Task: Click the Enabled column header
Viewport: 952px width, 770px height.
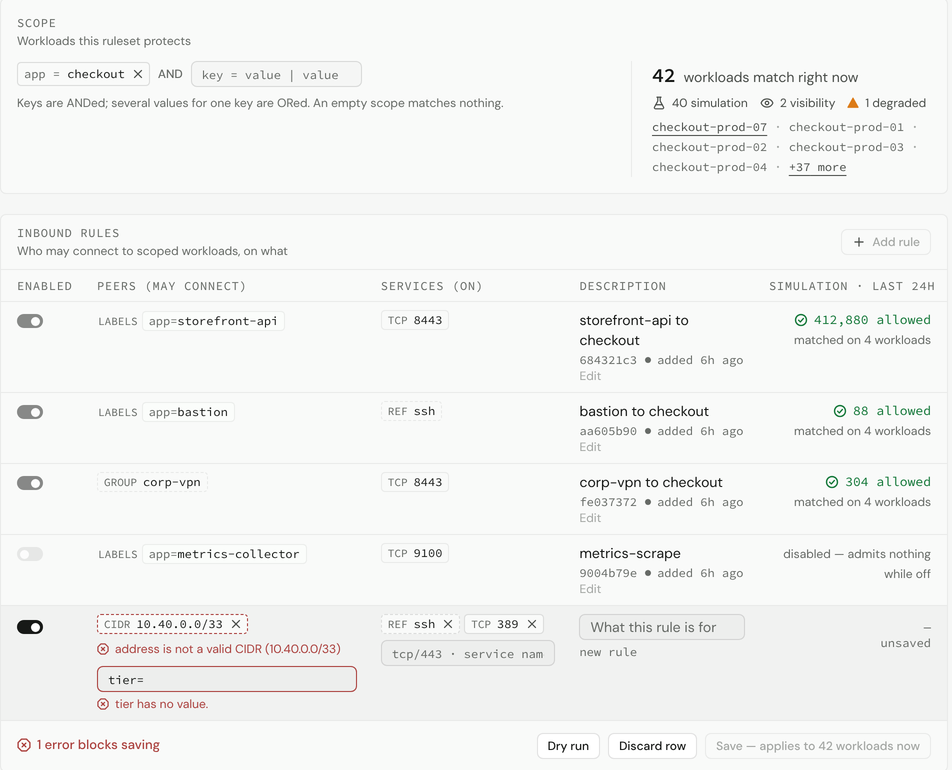Action: point(44,287)
